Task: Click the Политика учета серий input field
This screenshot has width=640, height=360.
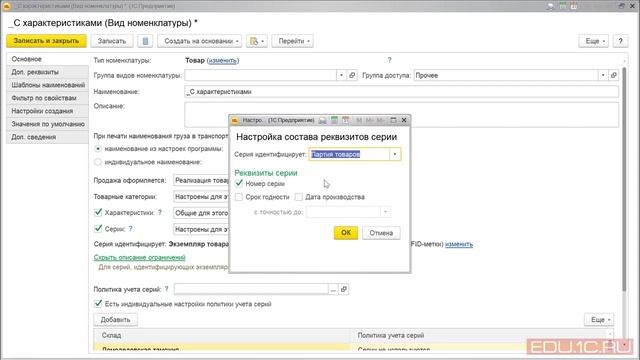Action: click(251, 289)
